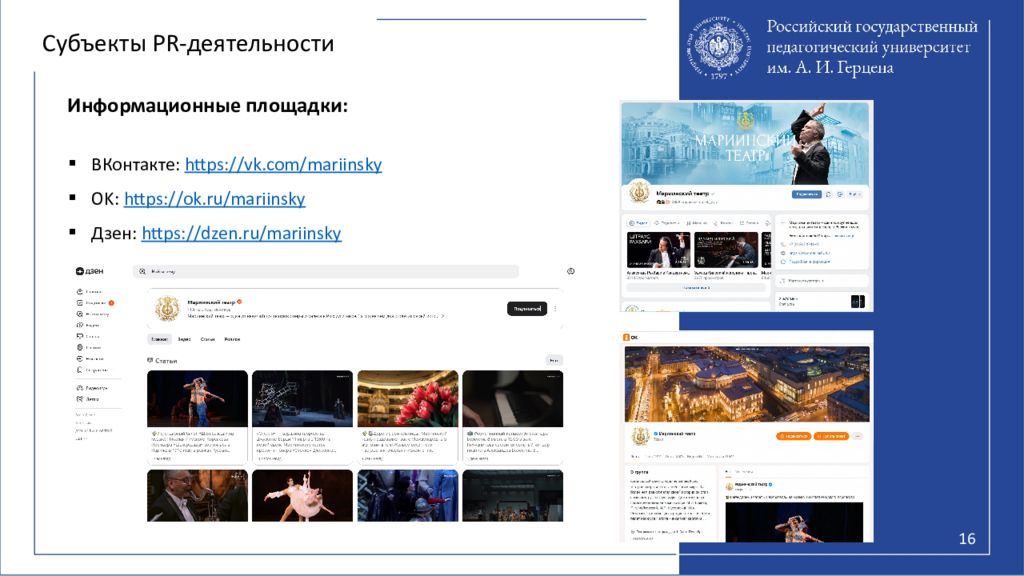
Task: Click the Mariinsky emblem avatar on the VK page
Action: click(639, 192)
